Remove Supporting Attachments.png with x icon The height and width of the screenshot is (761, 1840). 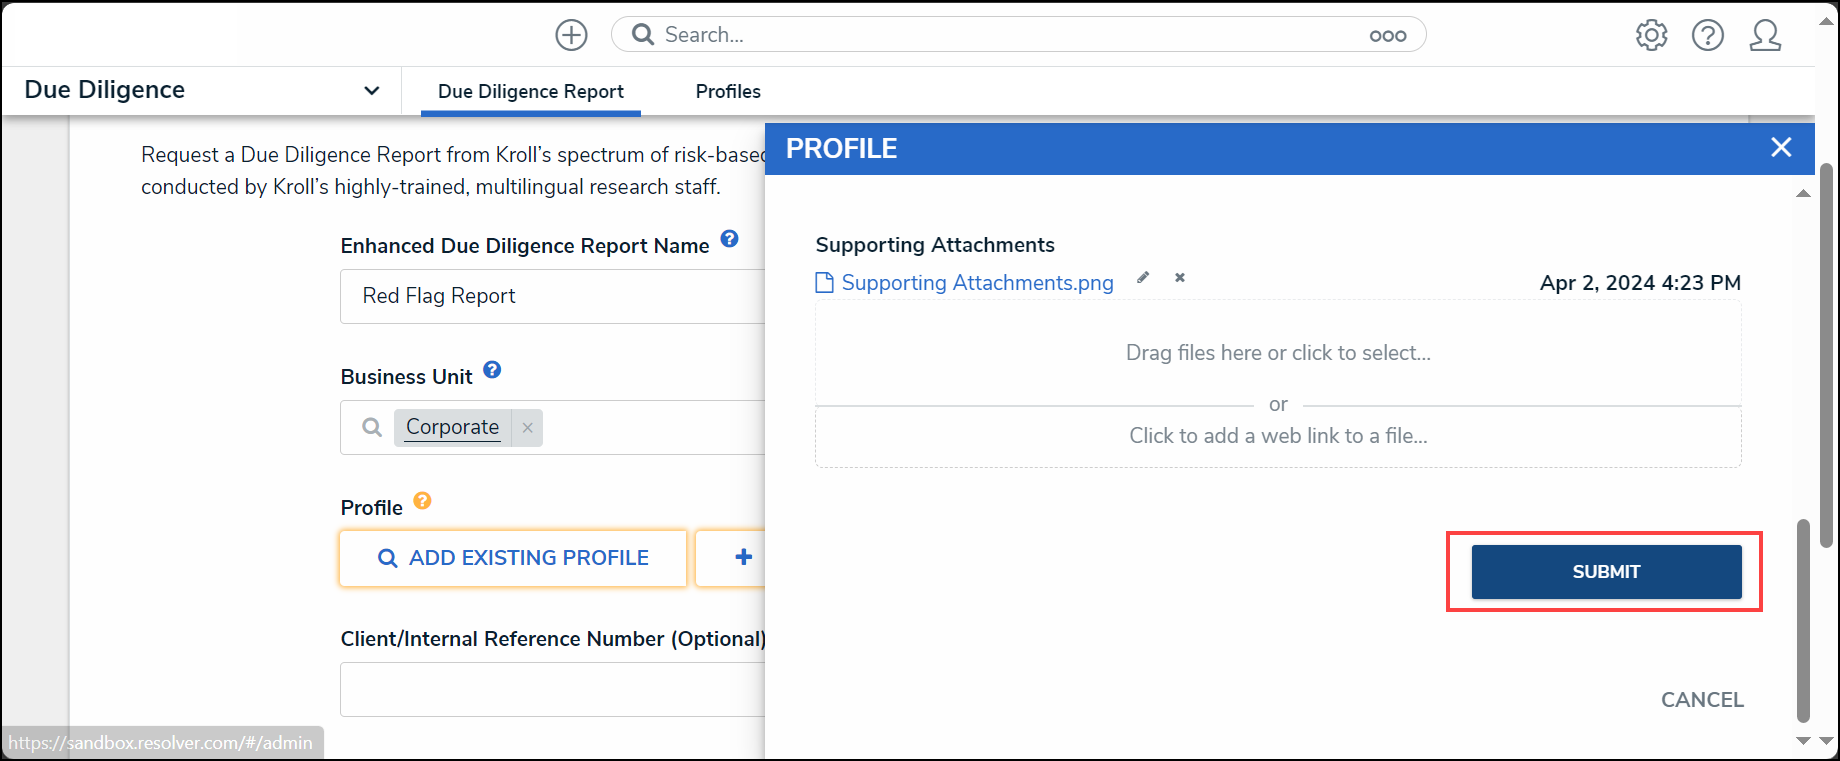[x=1180, y=278]
